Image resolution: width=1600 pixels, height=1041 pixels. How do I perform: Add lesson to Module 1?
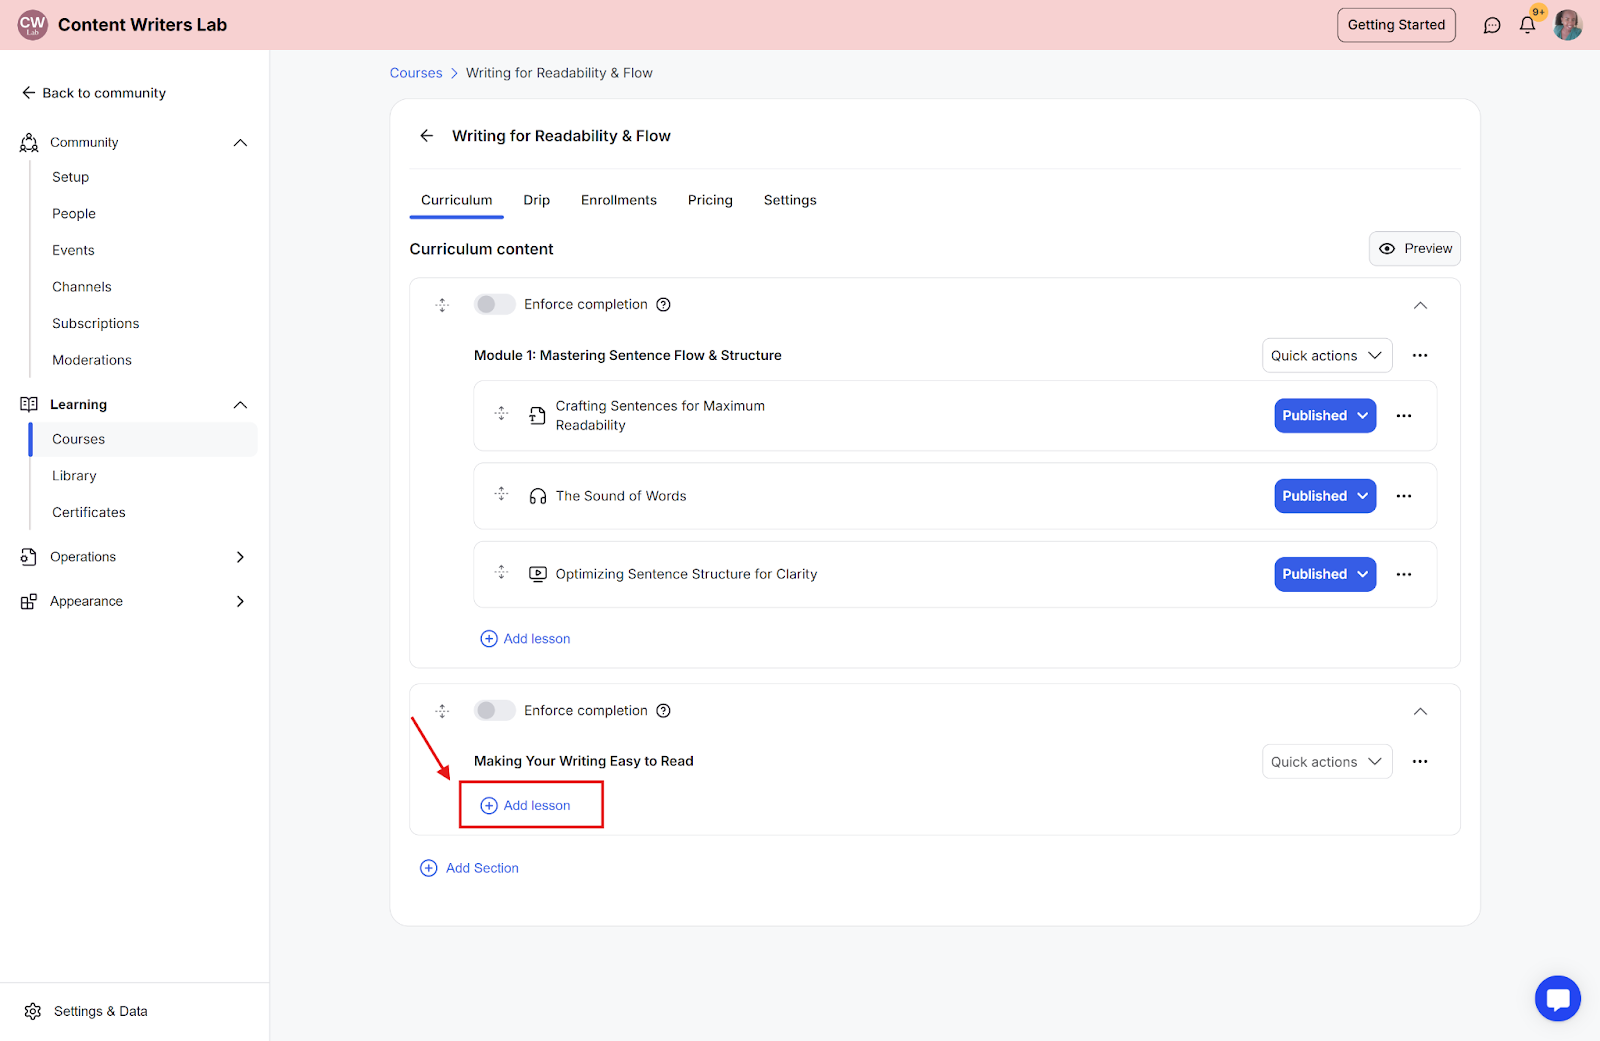coord(525,639)
